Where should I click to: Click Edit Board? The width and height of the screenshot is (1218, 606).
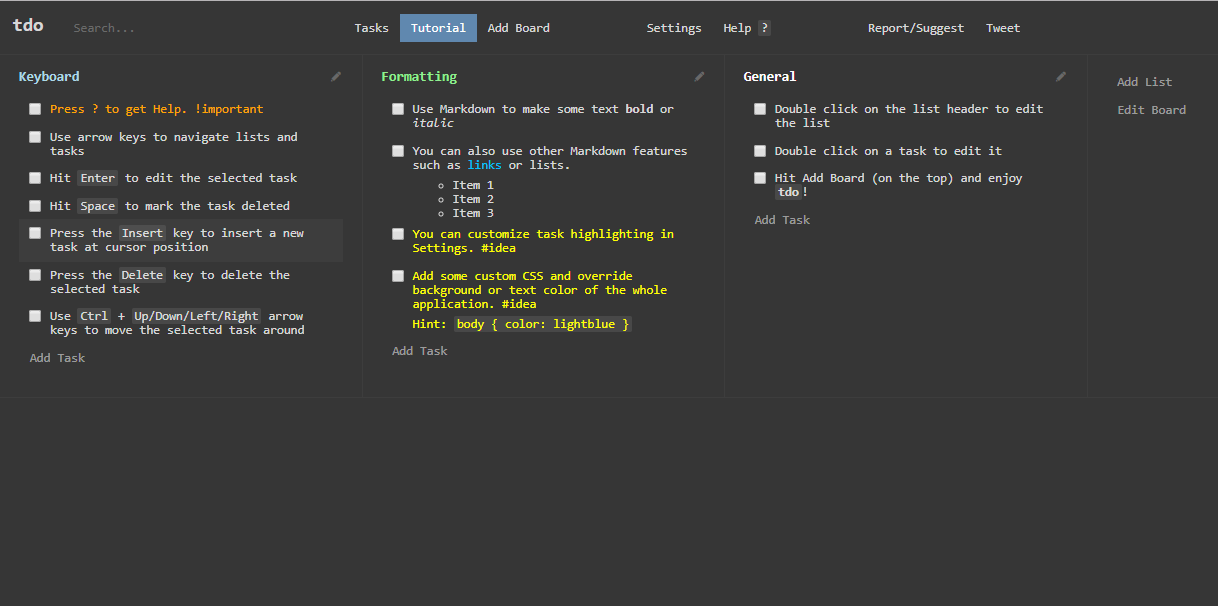pos(1151,110)
